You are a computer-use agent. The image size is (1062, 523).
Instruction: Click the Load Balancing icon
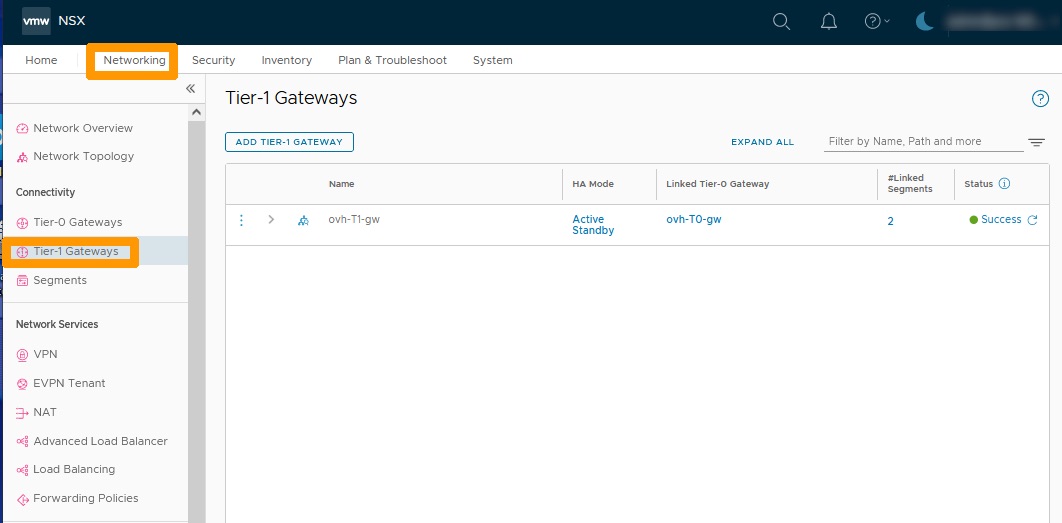pos(22,469)
